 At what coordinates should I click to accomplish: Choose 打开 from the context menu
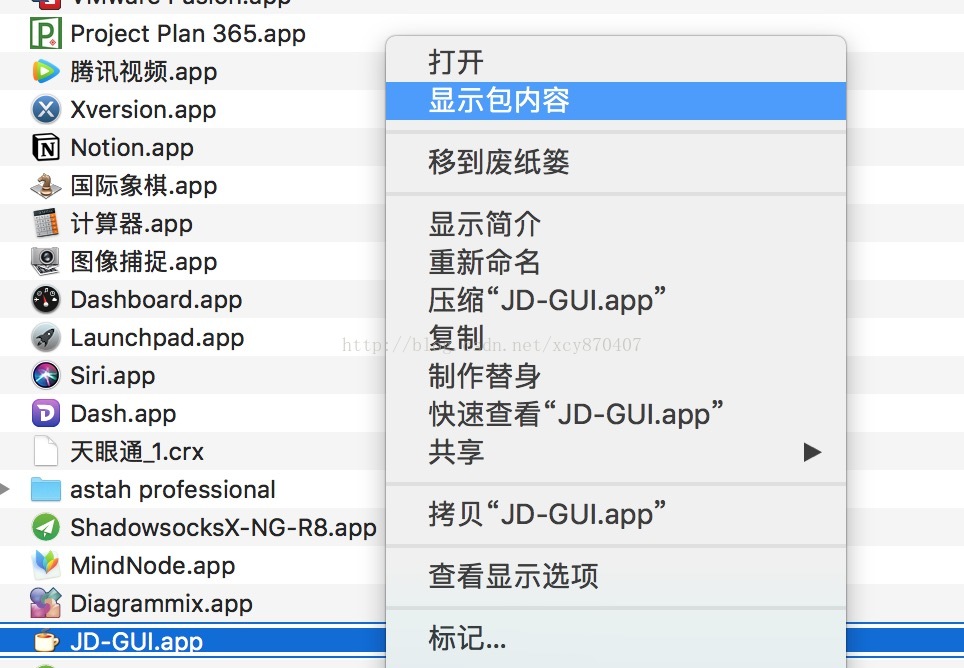click(x=615, y=62)
